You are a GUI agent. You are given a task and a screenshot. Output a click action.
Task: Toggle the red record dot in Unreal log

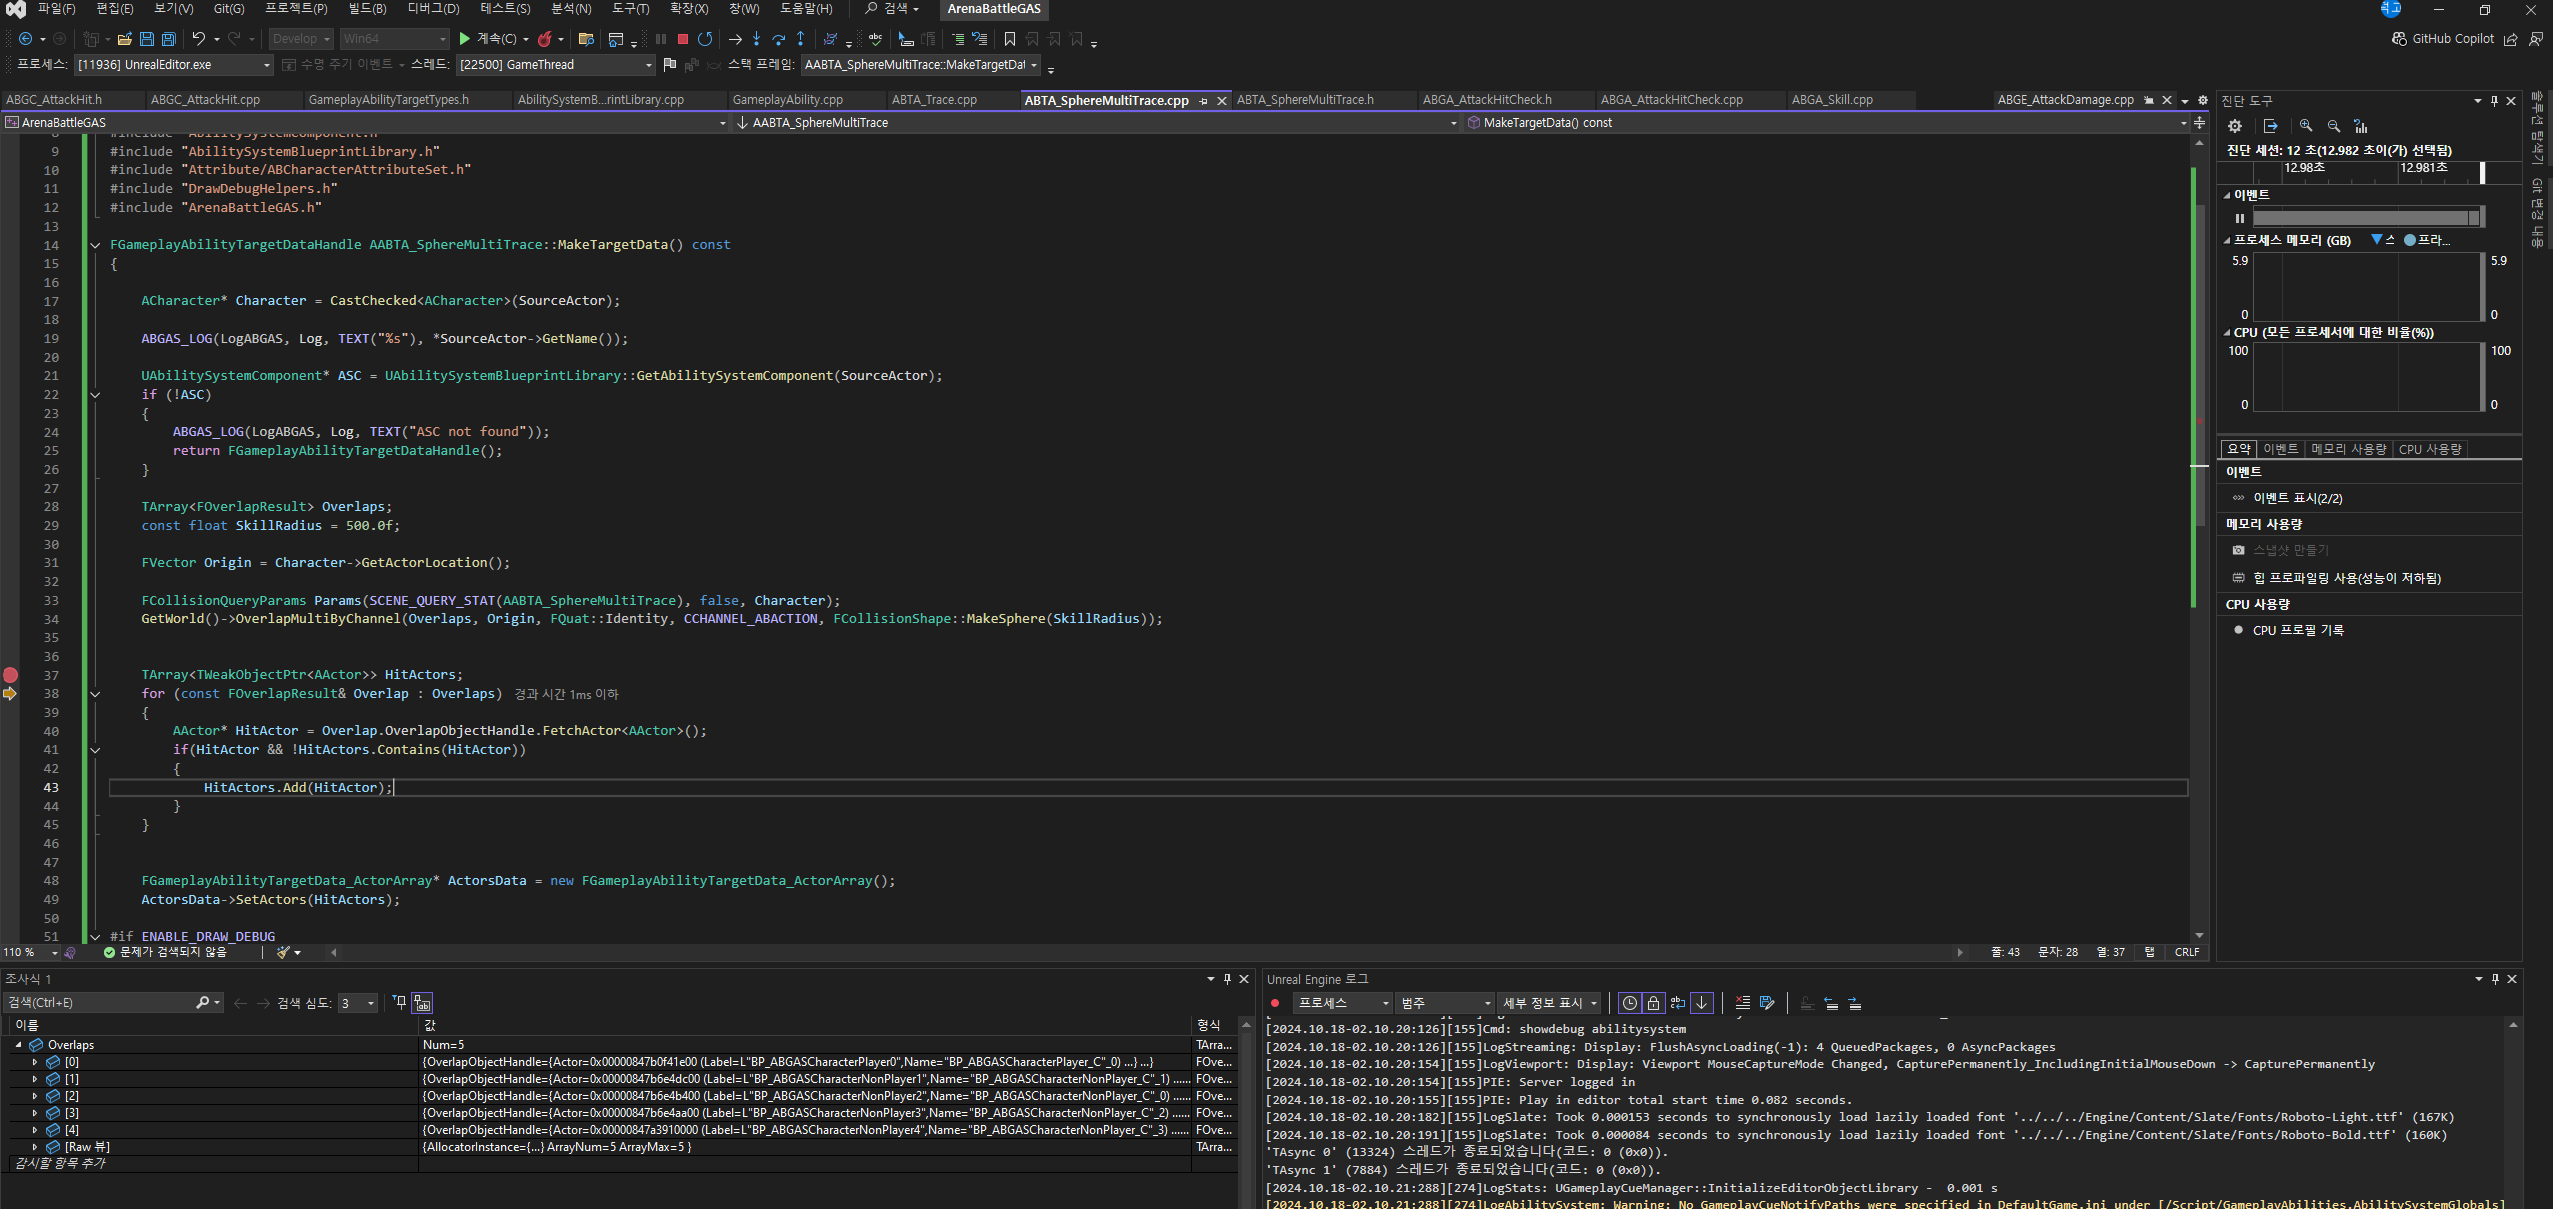pos(1275,1003)
